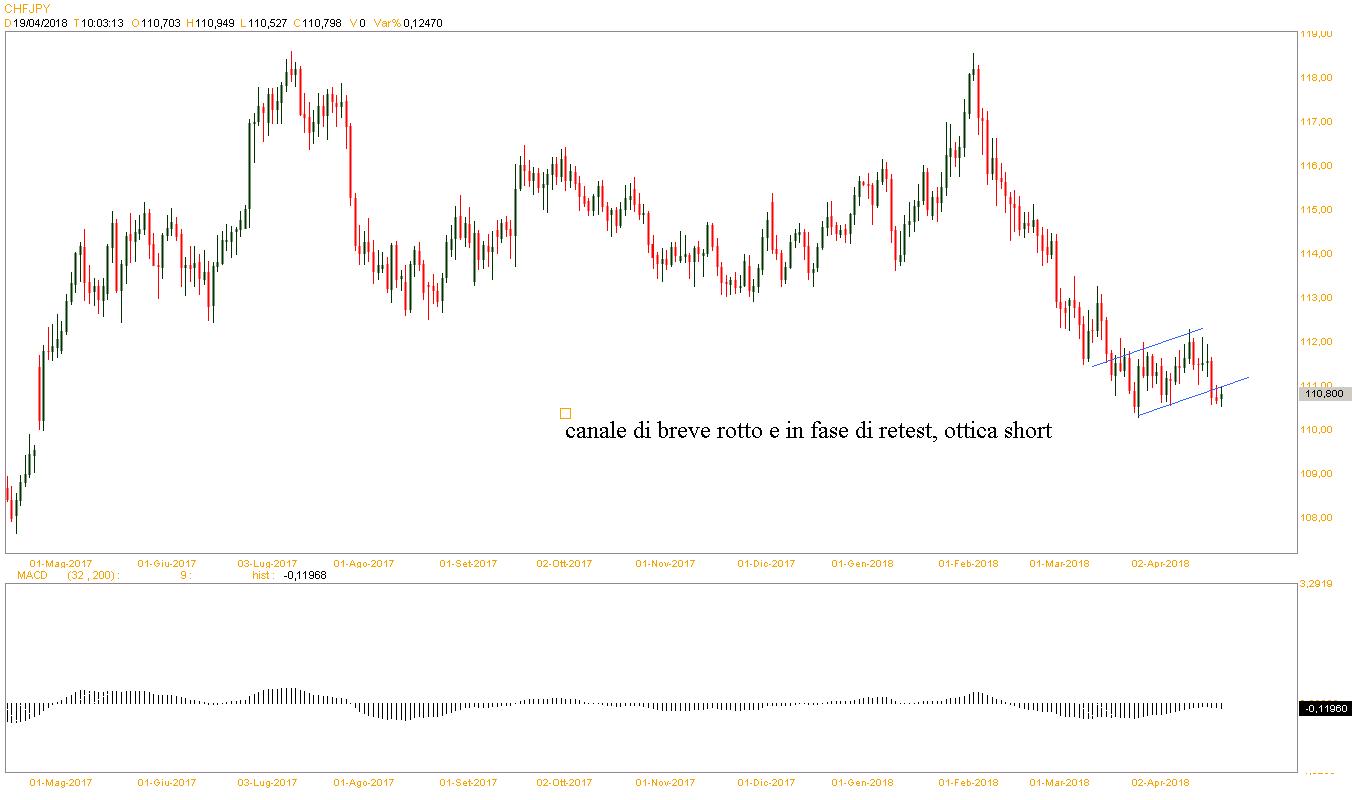Screen dimensions: 1352x800
Task: Click the MACD indicator label
Action: click(x=34, y=576)
